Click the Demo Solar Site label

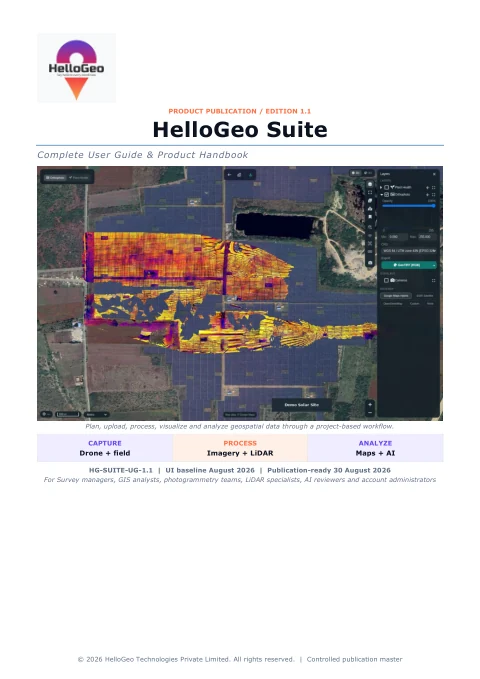302,405
